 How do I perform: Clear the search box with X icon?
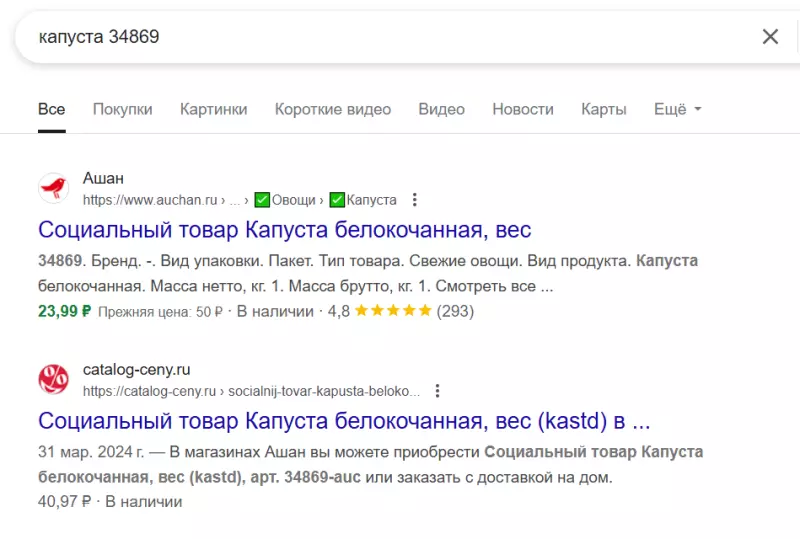pyautogui.click(x=770, y=37)
